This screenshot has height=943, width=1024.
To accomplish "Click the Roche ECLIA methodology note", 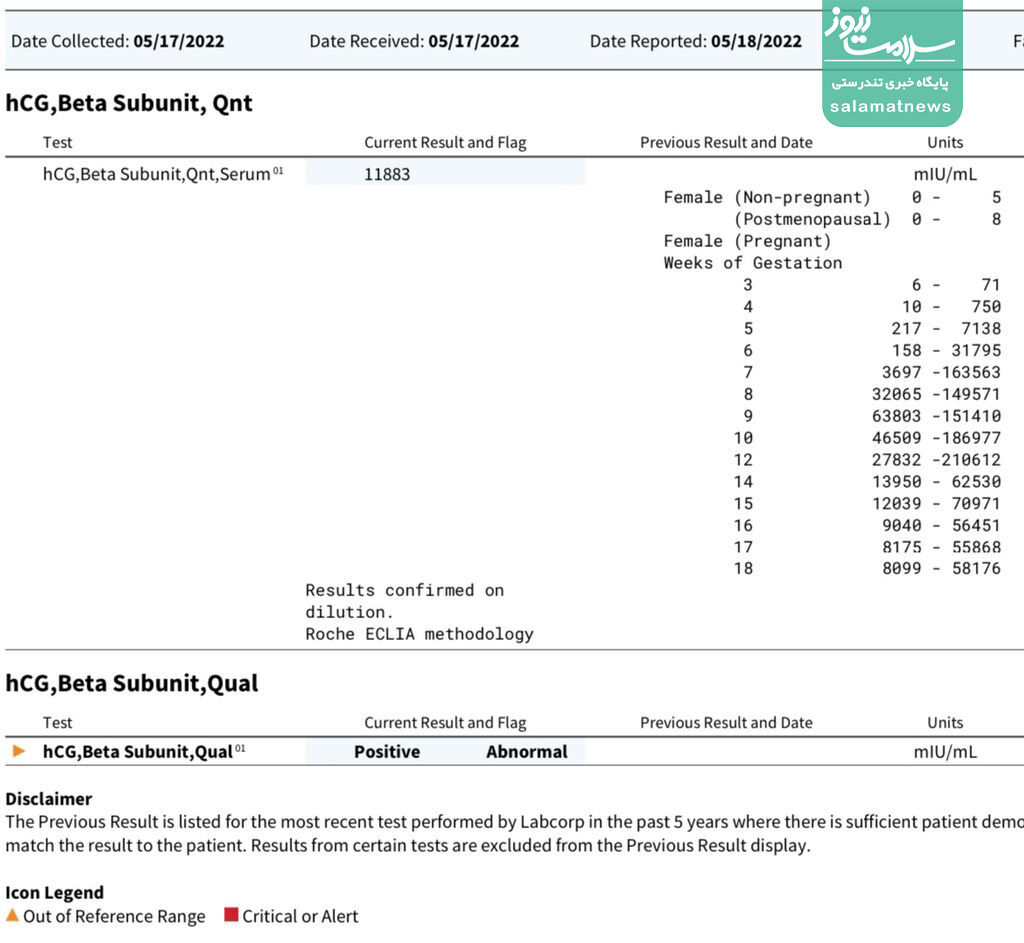I will (419, 634).
